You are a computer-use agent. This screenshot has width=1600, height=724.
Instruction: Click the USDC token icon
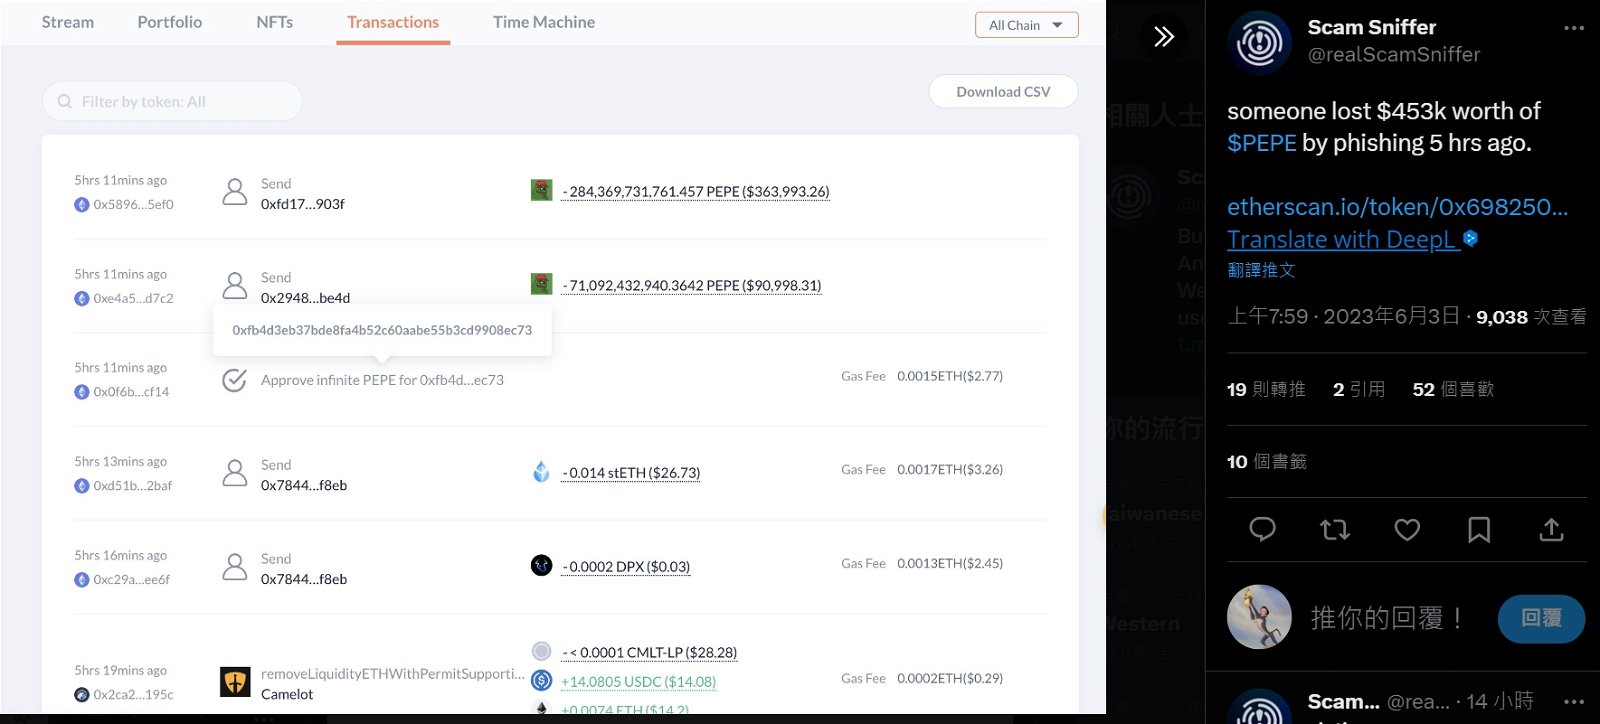click(541, 680)
